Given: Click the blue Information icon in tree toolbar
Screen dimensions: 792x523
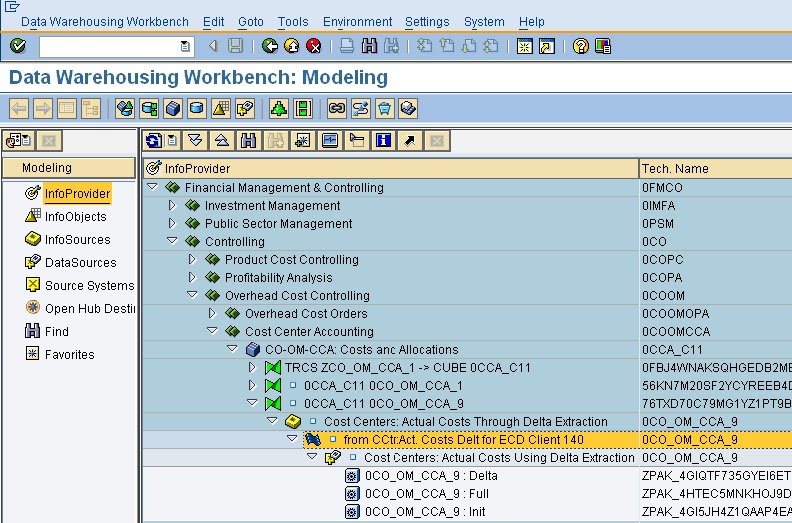Looking at the screenshot, I should pos(383,140).
